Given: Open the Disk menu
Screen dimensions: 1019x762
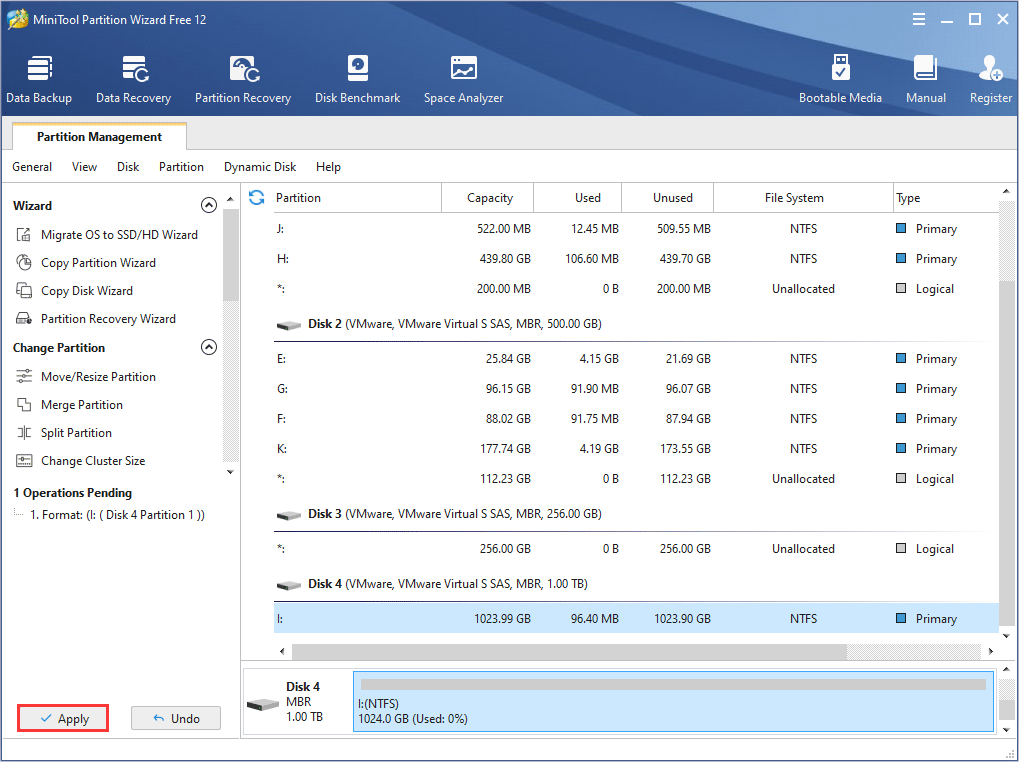Looking at the screenshot, I should (128, 167).
